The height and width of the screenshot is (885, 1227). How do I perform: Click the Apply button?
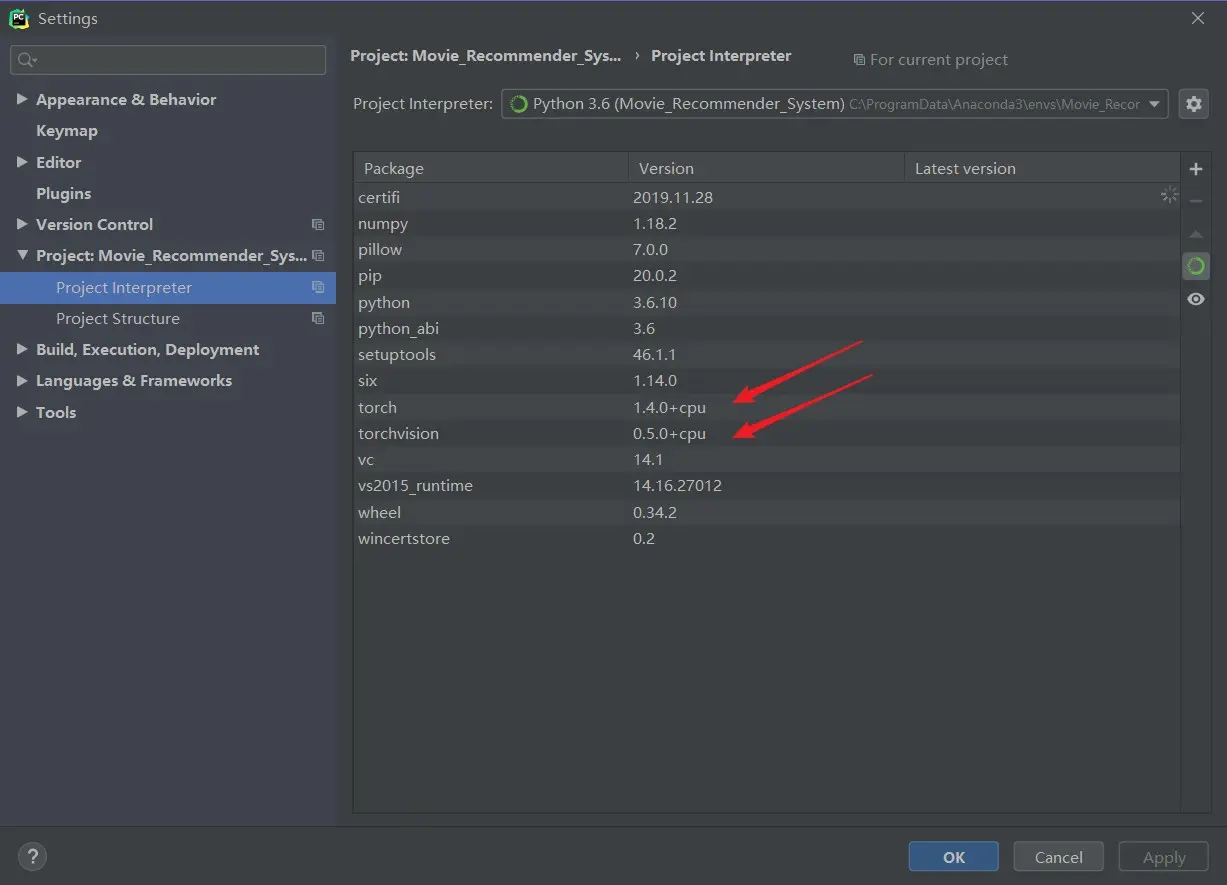coord(1164,857)
